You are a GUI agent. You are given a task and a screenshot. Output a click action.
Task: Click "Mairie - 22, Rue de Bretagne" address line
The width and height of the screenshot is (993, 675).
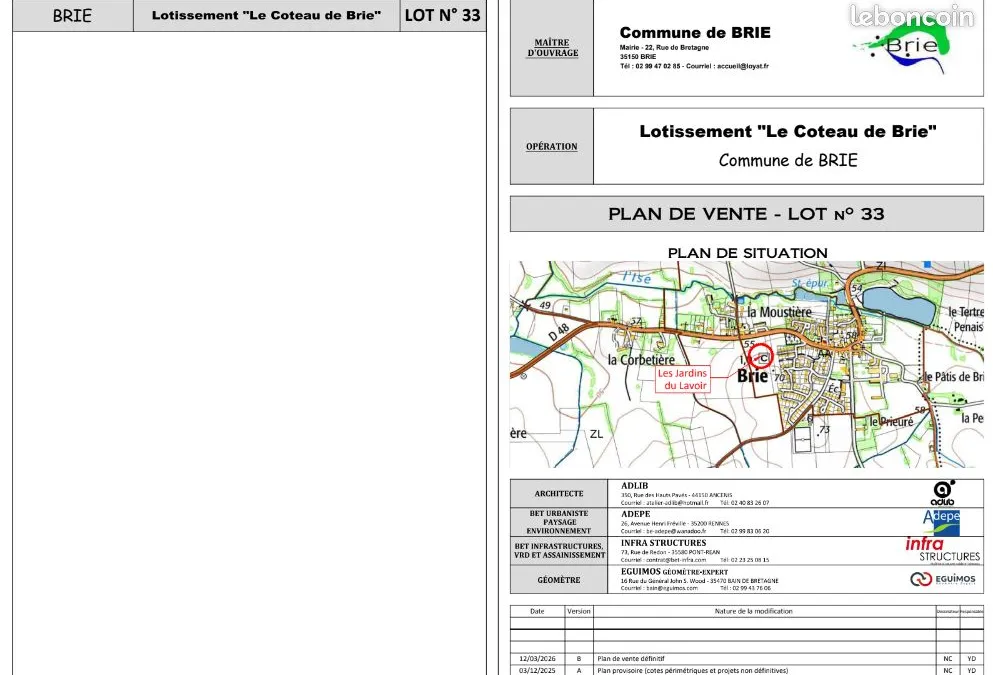(664, 47)
